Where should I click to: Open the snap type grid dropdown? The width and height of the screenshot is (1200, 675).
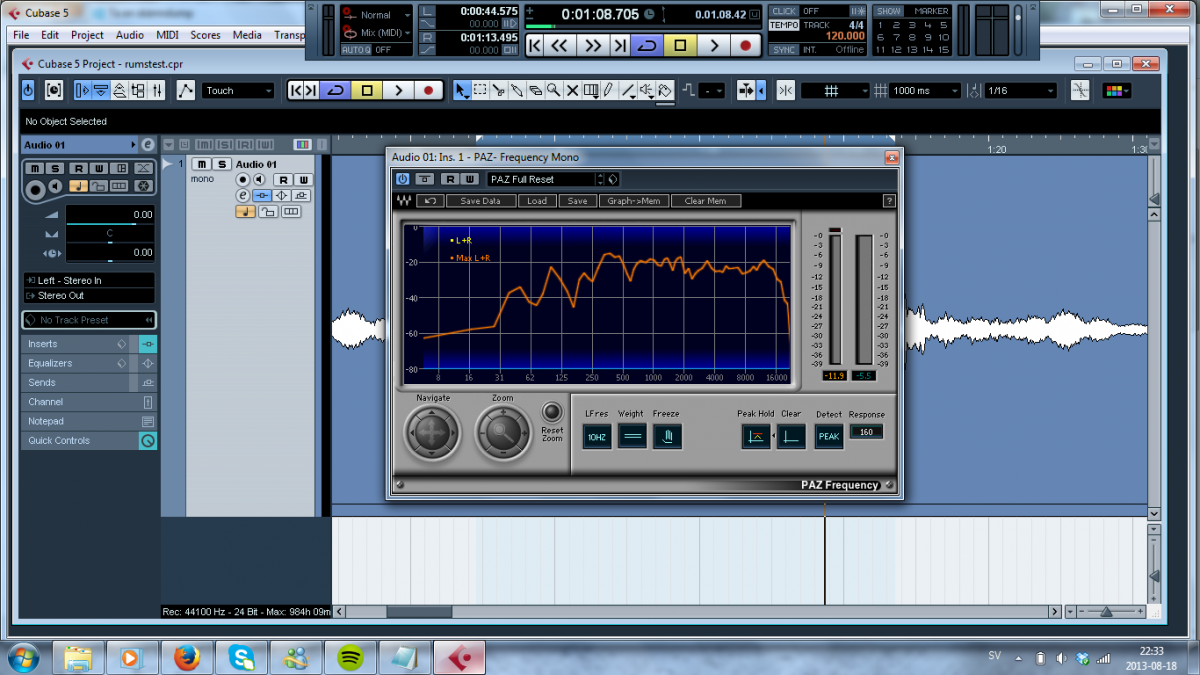pyautogui.click(x=835, y=90)
